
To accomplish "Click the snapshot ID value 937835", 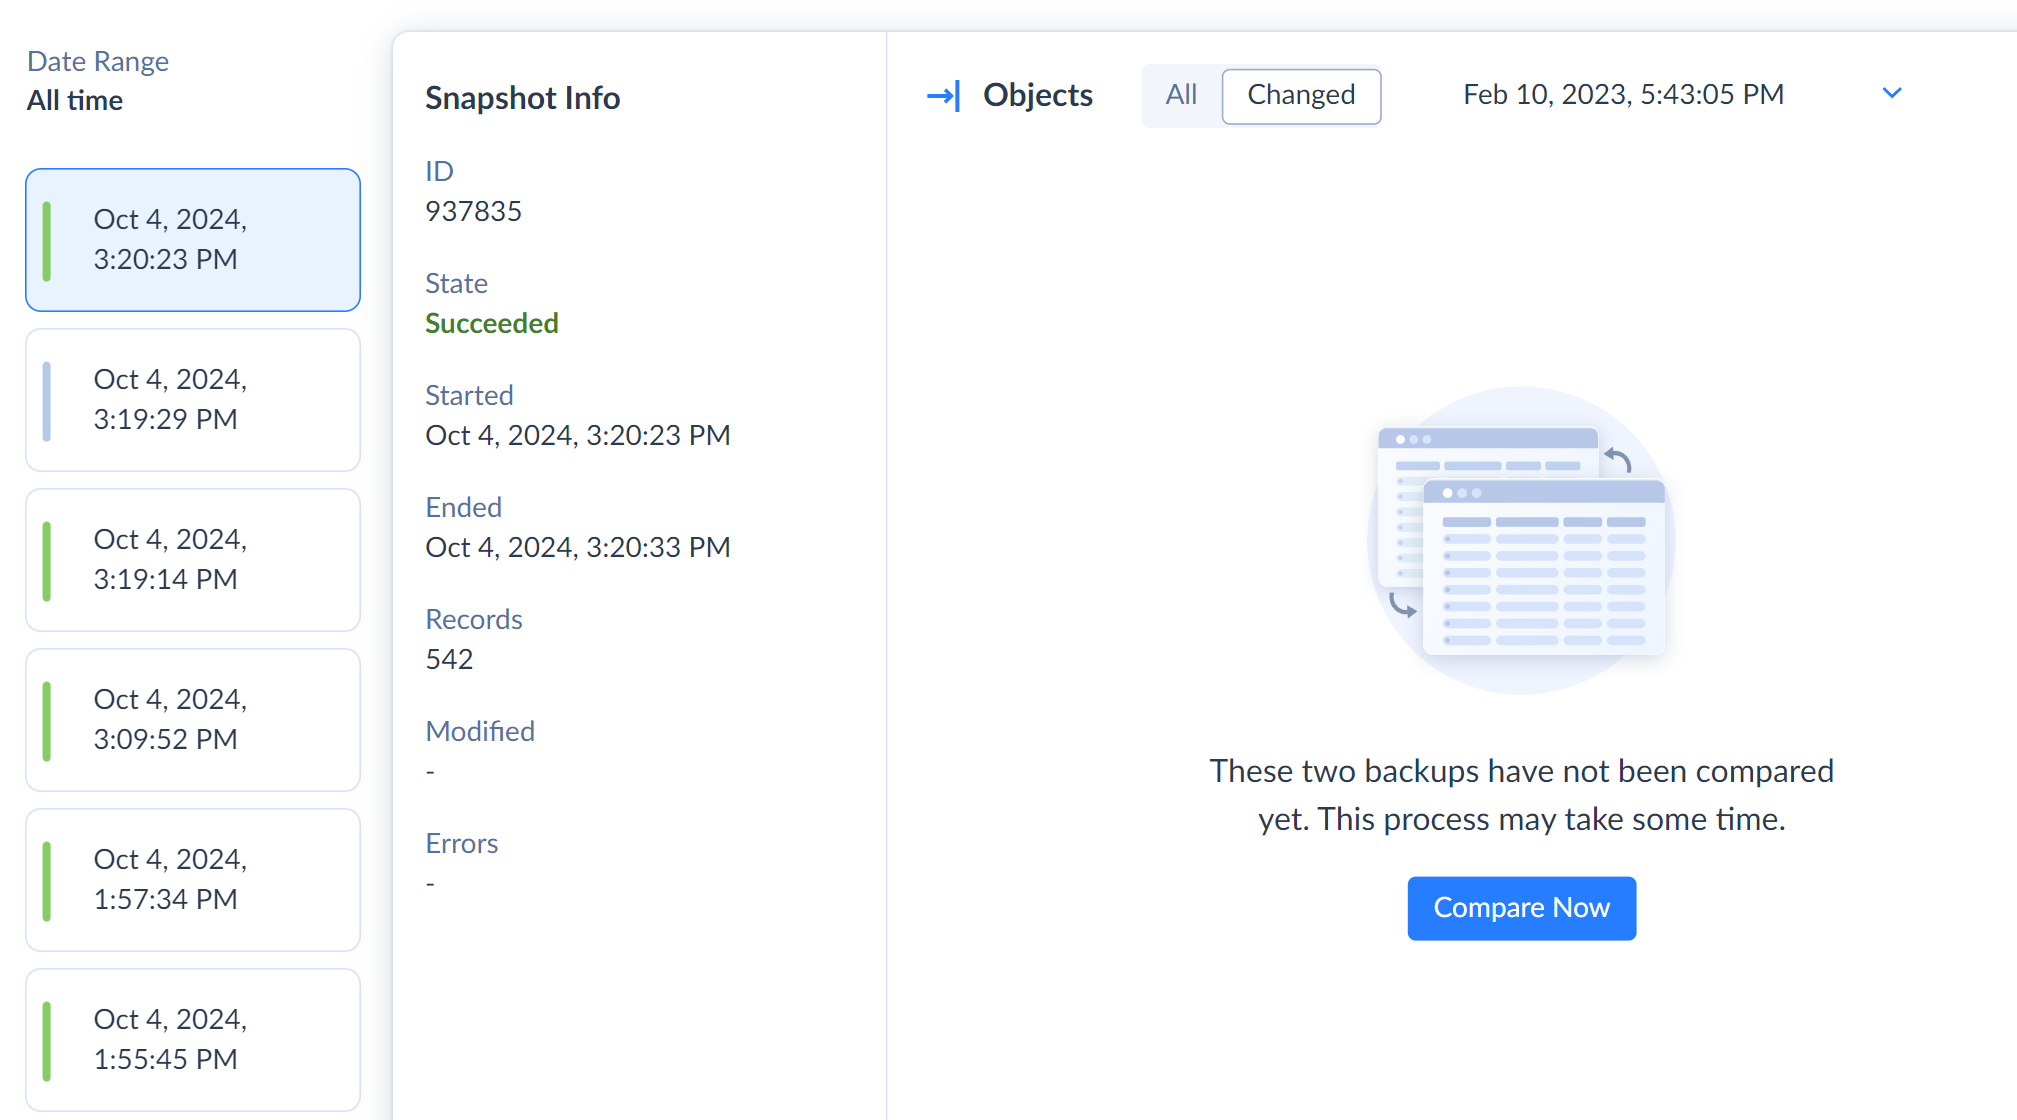I will [x=473, y=211].
